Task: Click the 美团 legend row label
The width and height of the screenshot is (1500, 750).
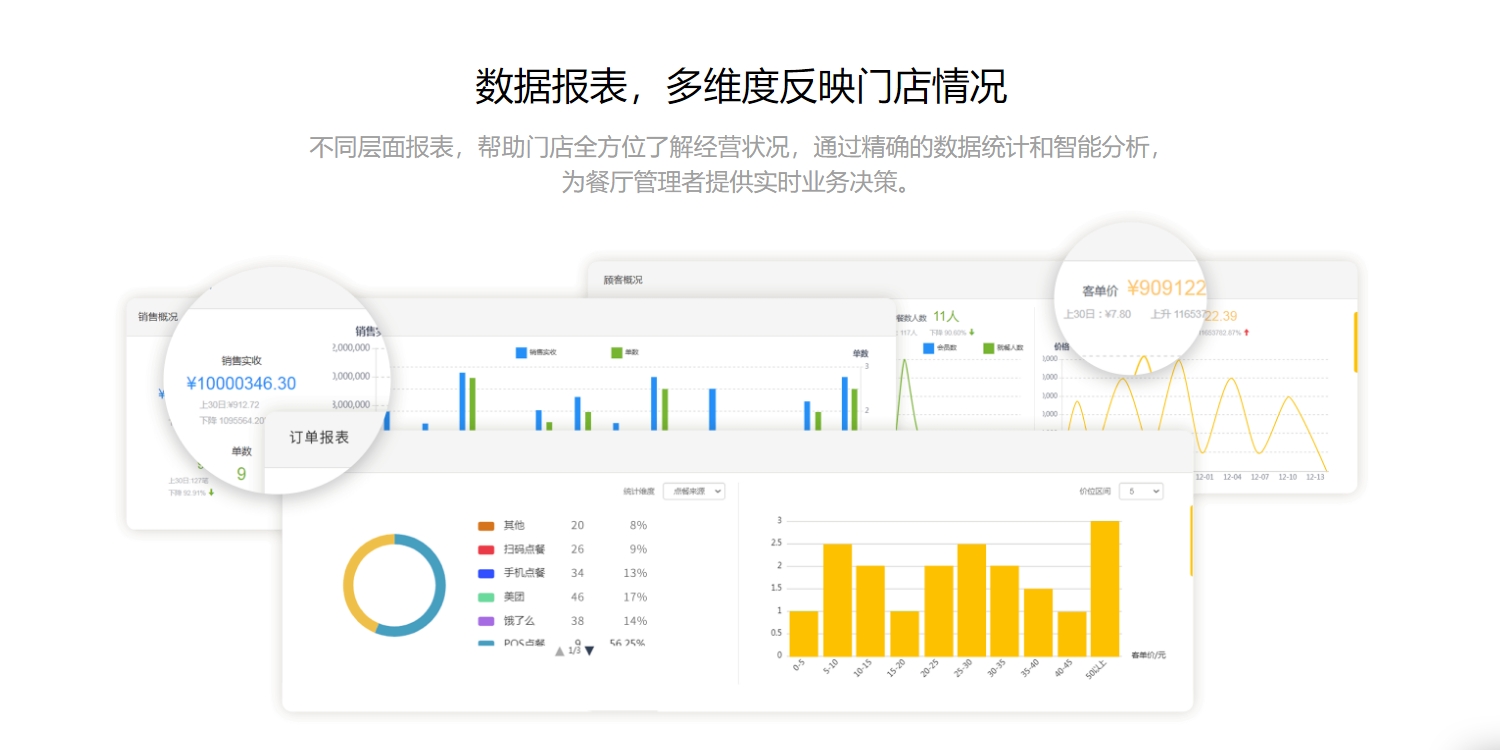Action: [514, 597]
